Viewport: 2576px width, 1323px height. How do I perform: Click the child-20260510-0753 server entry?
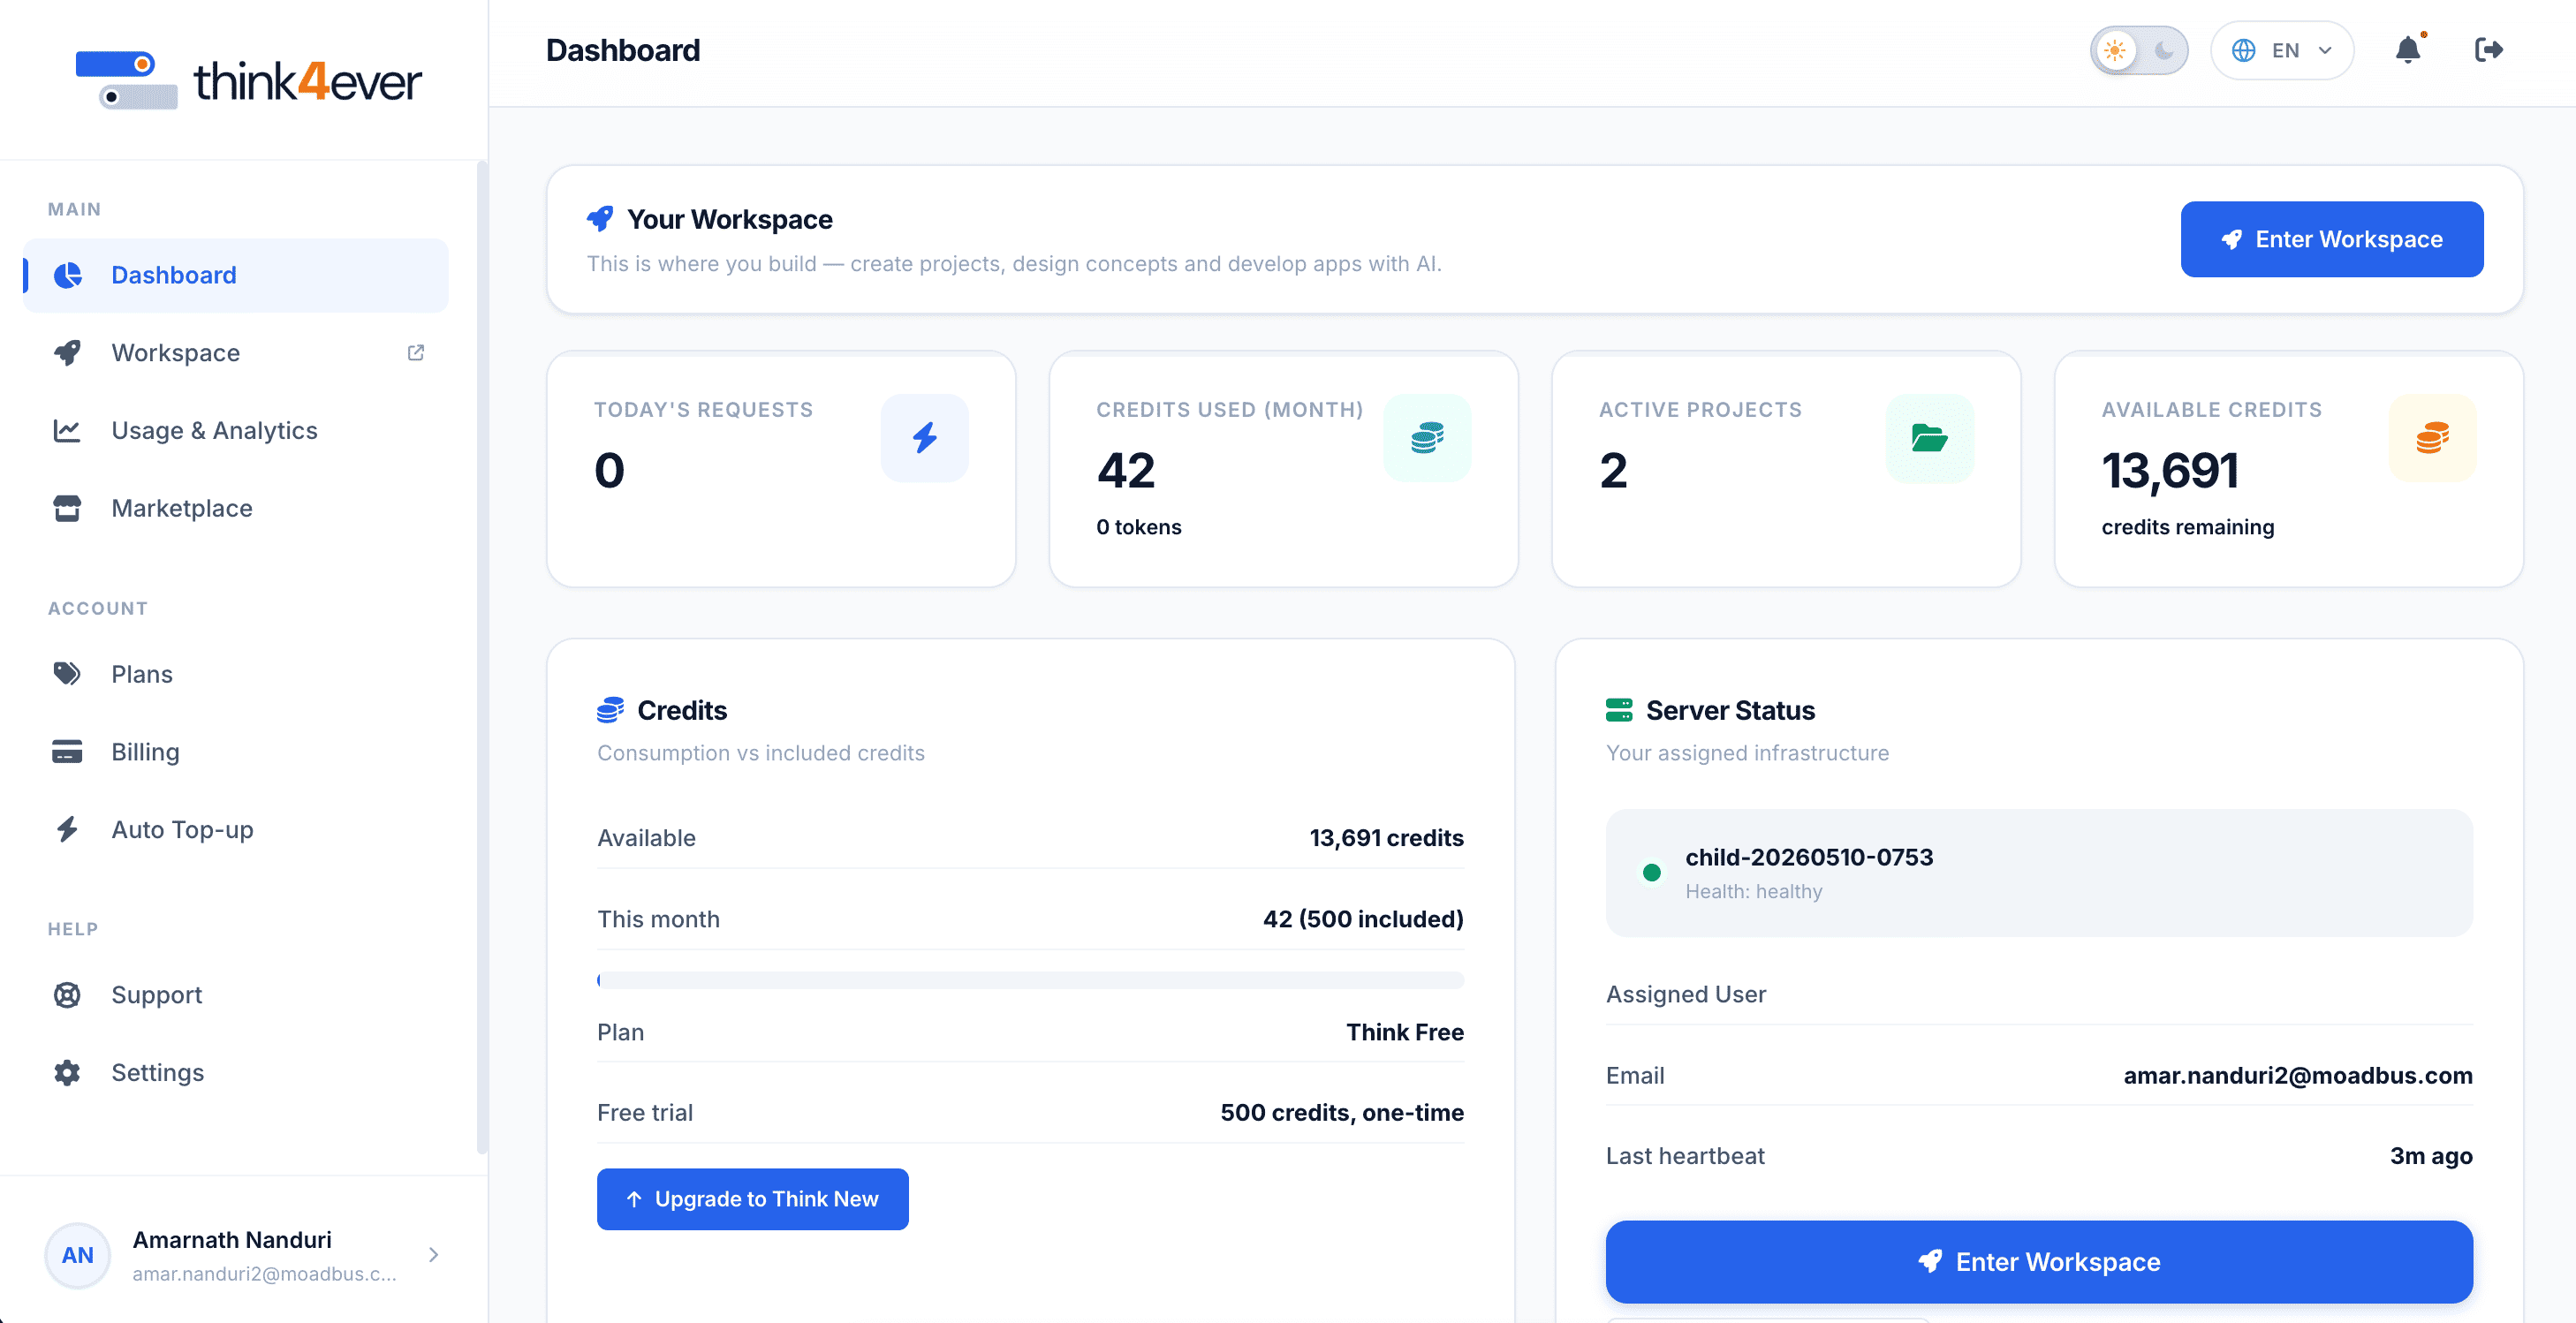2038,873
